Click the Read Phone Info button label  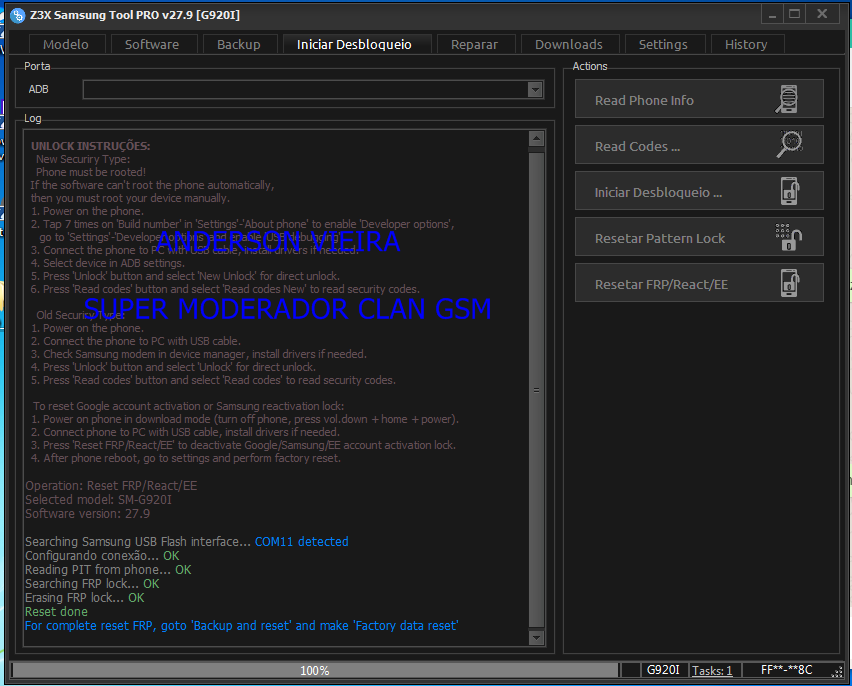click(644, 101)
